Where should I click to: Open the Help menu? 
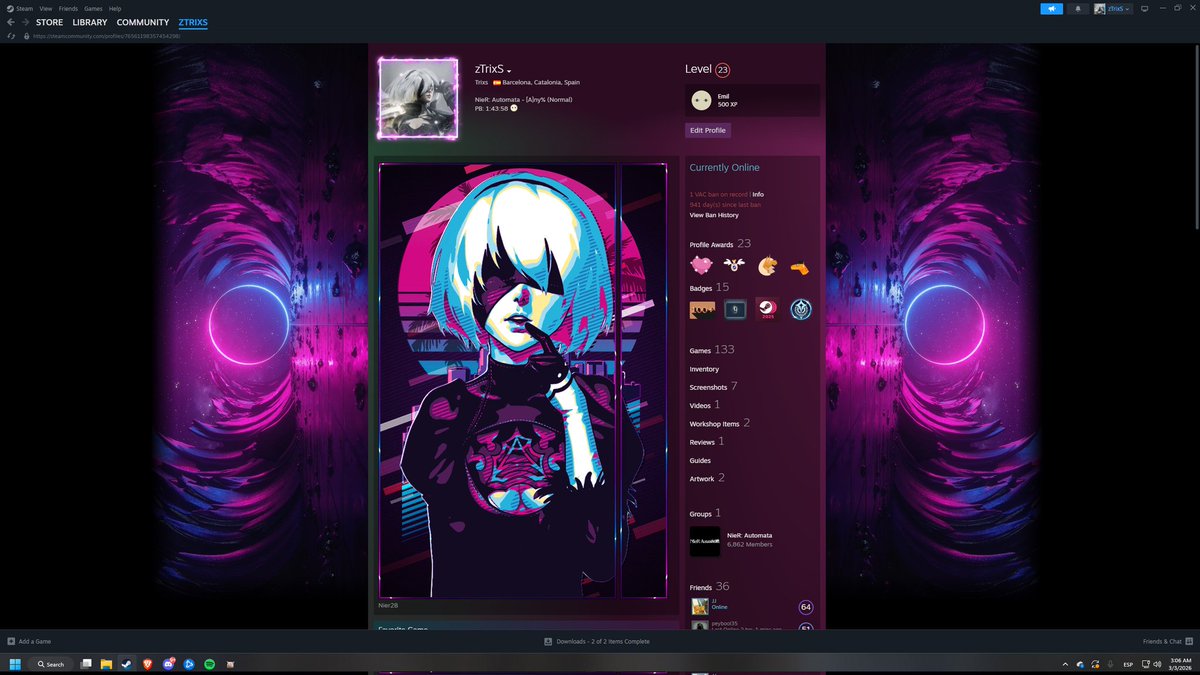pos(115,8)
